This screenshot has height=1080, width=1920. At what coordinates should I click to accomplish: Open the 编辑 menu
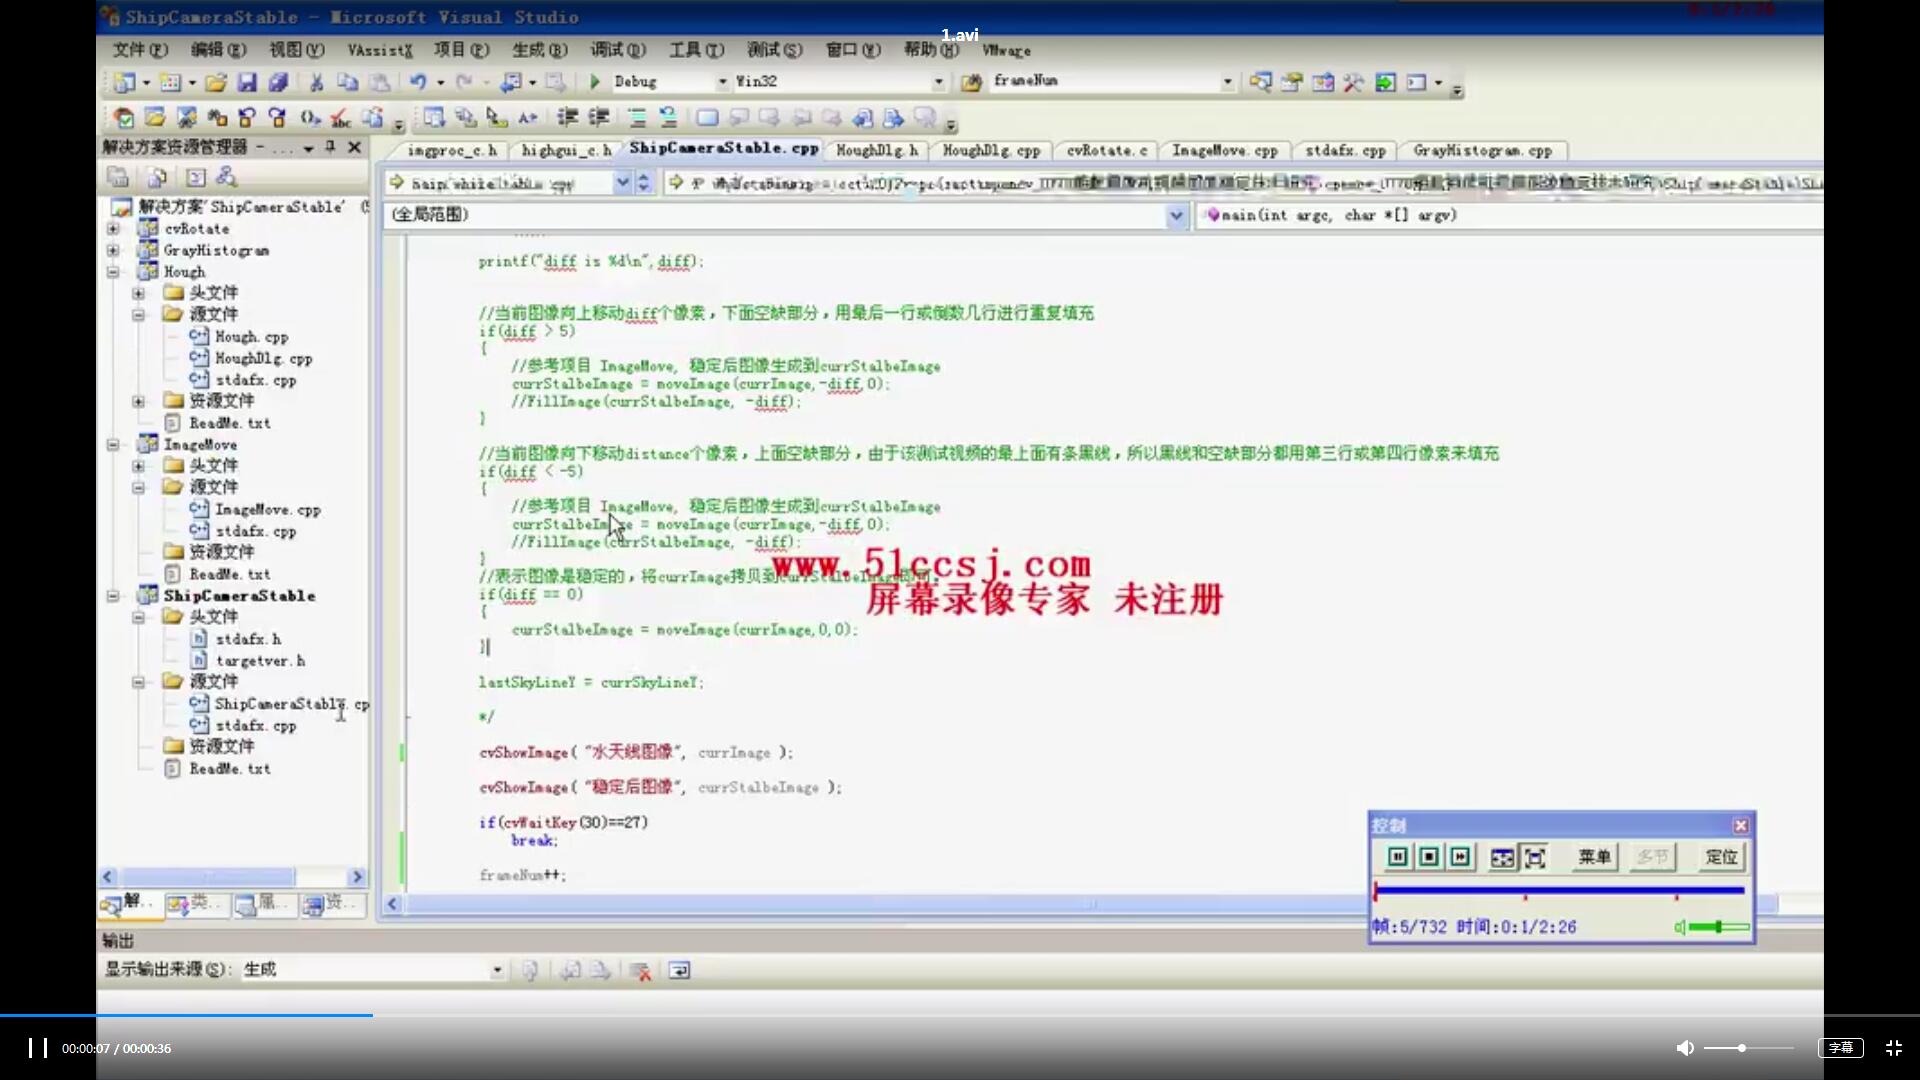coord(218,50)
